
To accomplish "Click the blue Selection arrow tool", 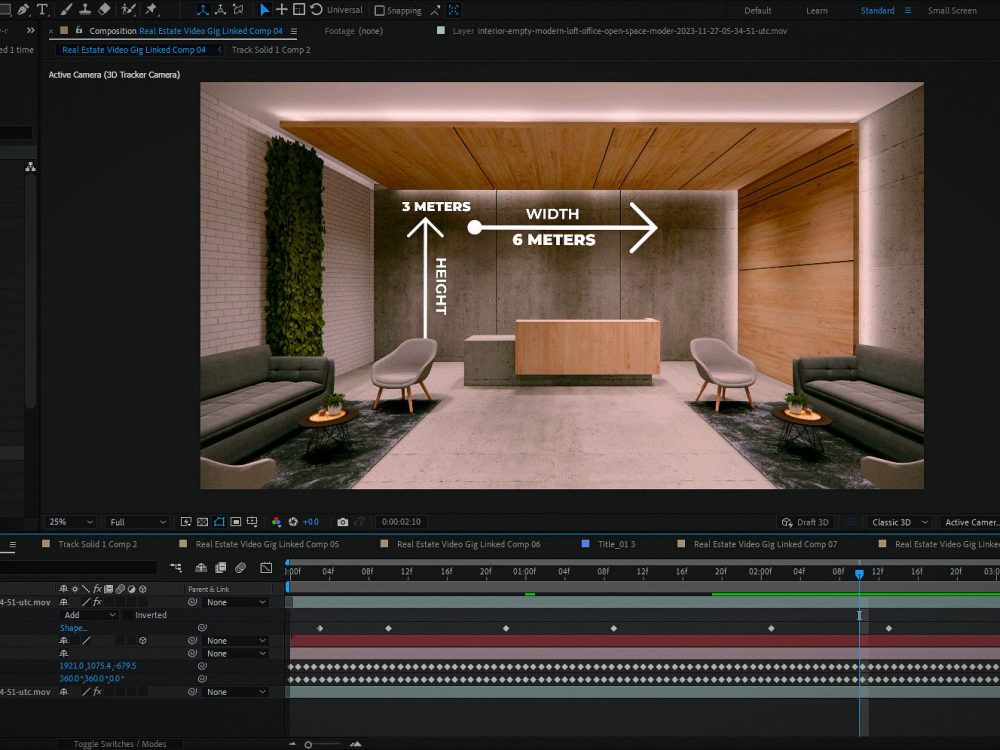I will [x=264, y=10].
